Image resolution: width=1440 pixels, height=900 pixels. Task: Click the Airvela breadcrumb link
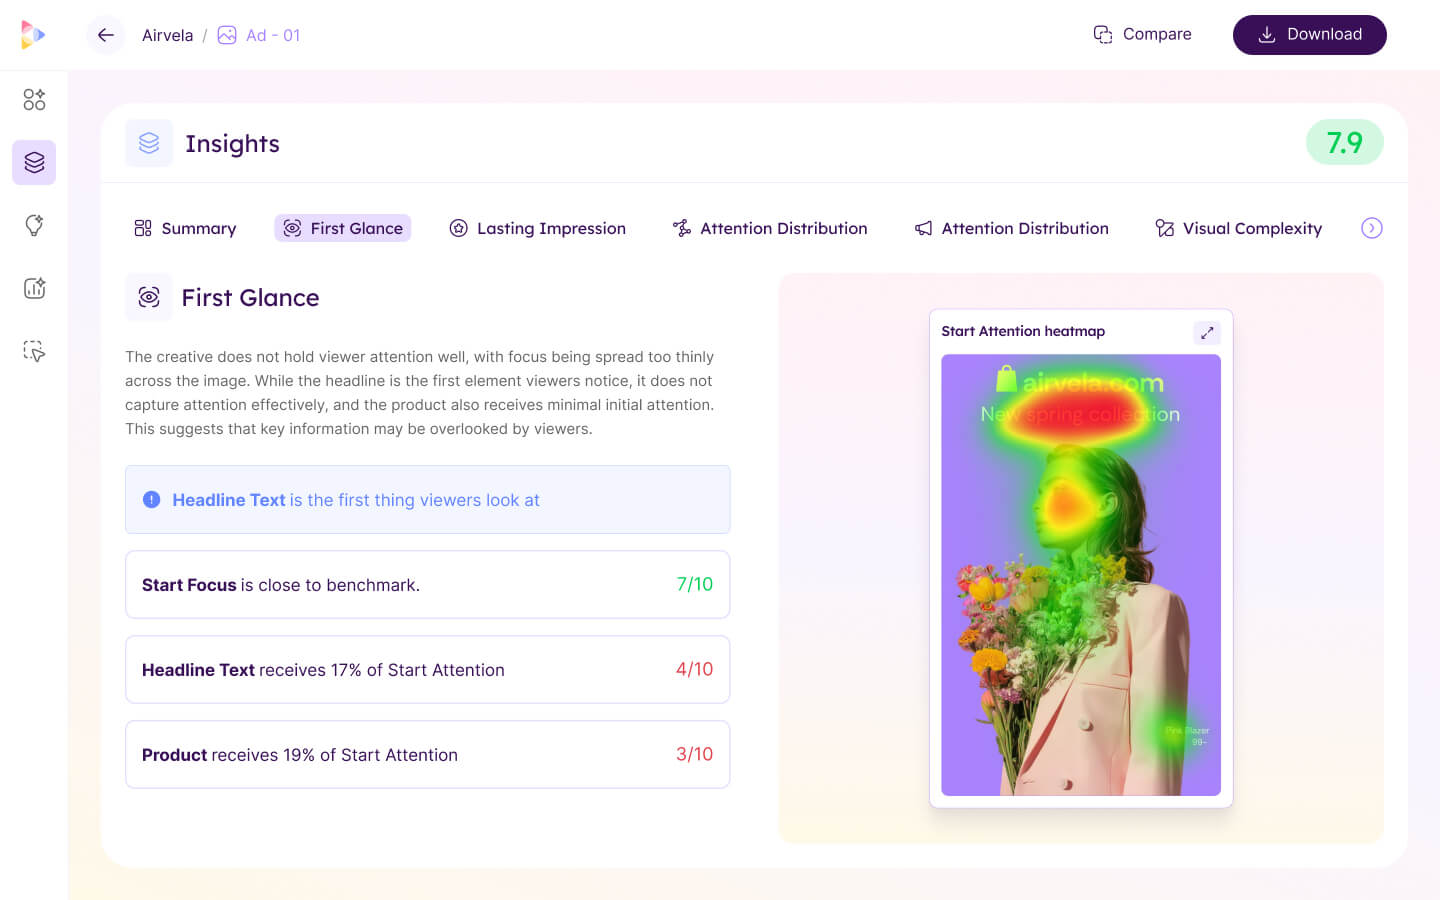pyautogui.click(x=167, y=34)
